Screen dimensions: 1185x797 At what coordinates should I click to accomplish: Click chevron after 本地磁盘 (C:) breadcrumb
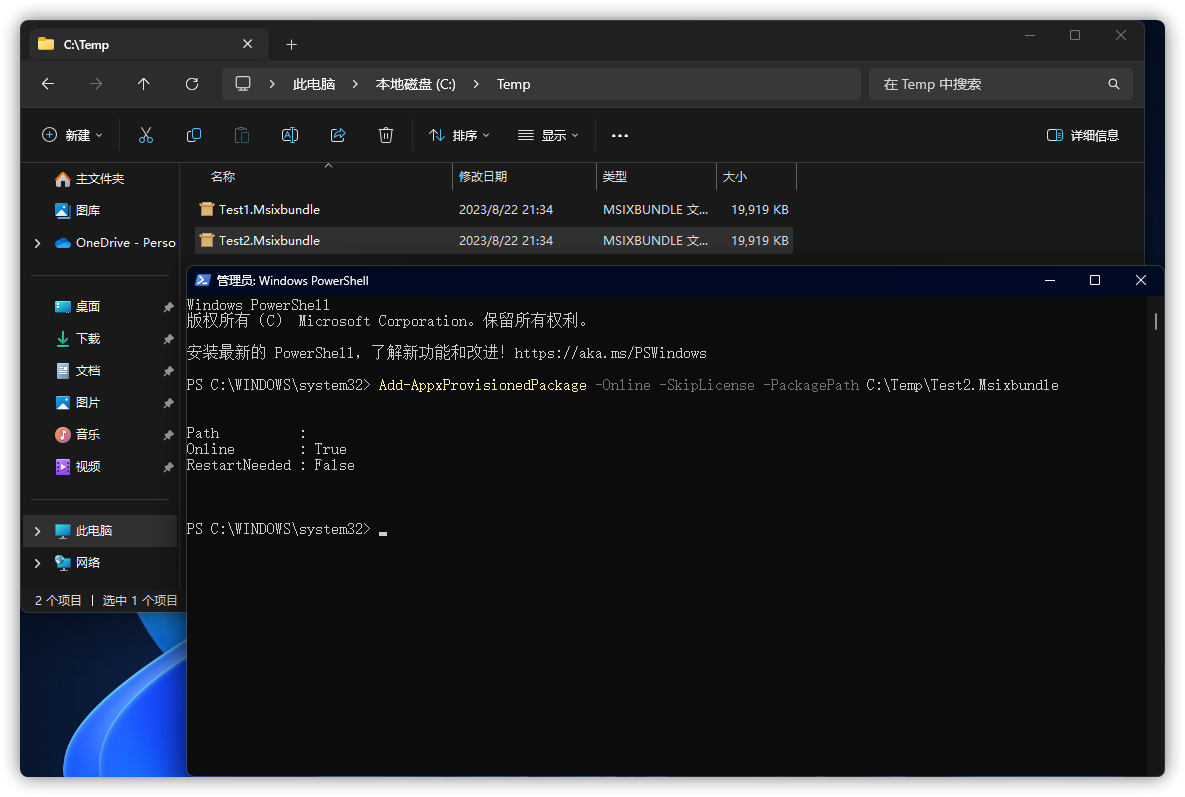(x=476, y=84)
